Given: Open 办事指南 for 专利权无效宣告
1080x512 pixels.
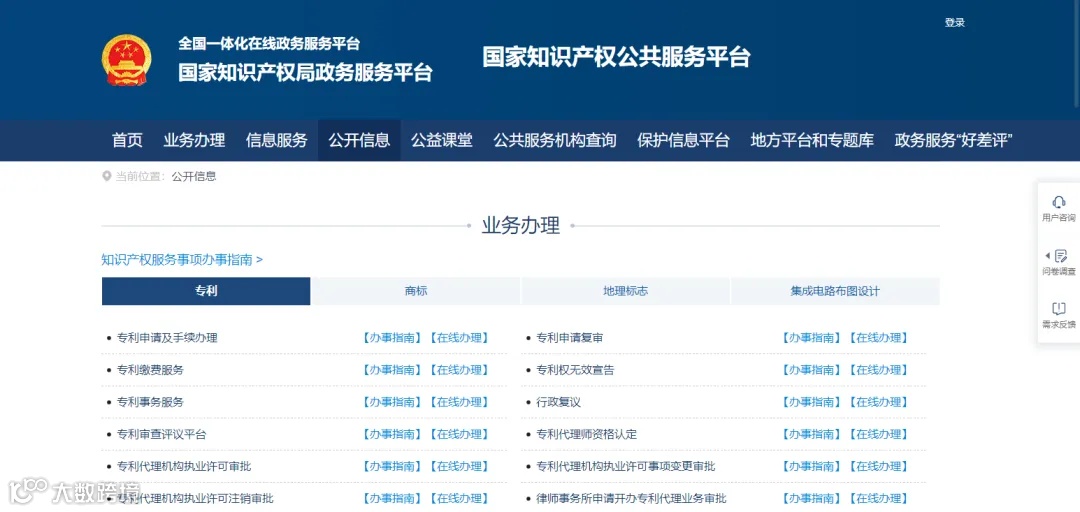Looking at the screenshot, I should pos(811,370).
